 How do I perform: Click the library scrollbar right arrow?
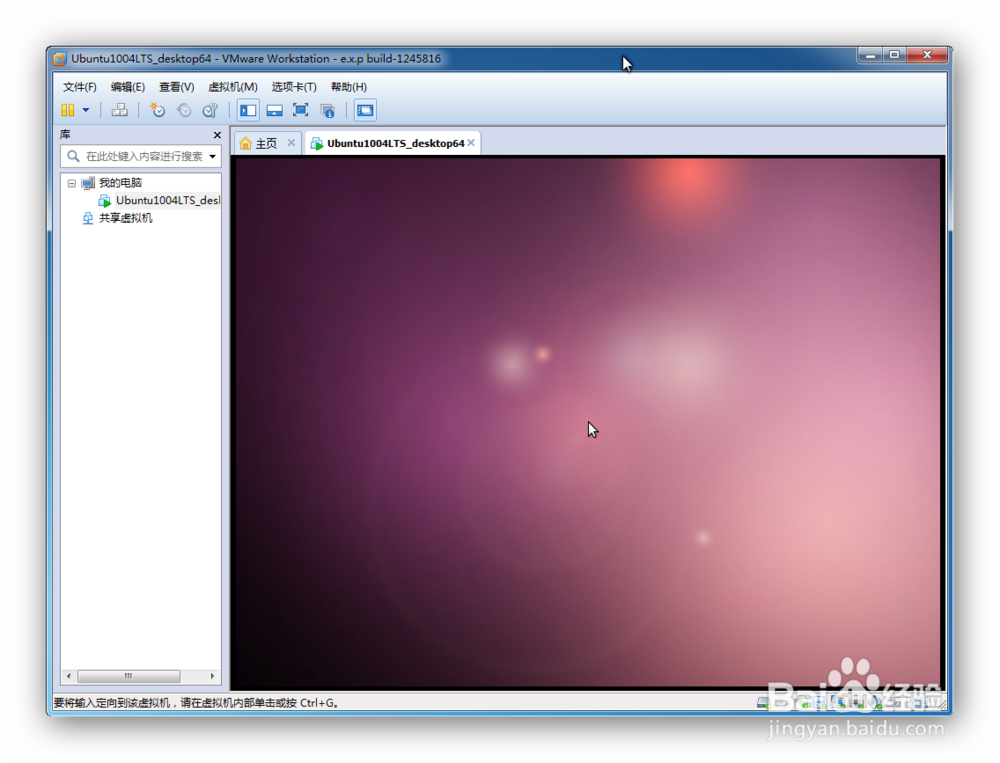click(212, 676)
